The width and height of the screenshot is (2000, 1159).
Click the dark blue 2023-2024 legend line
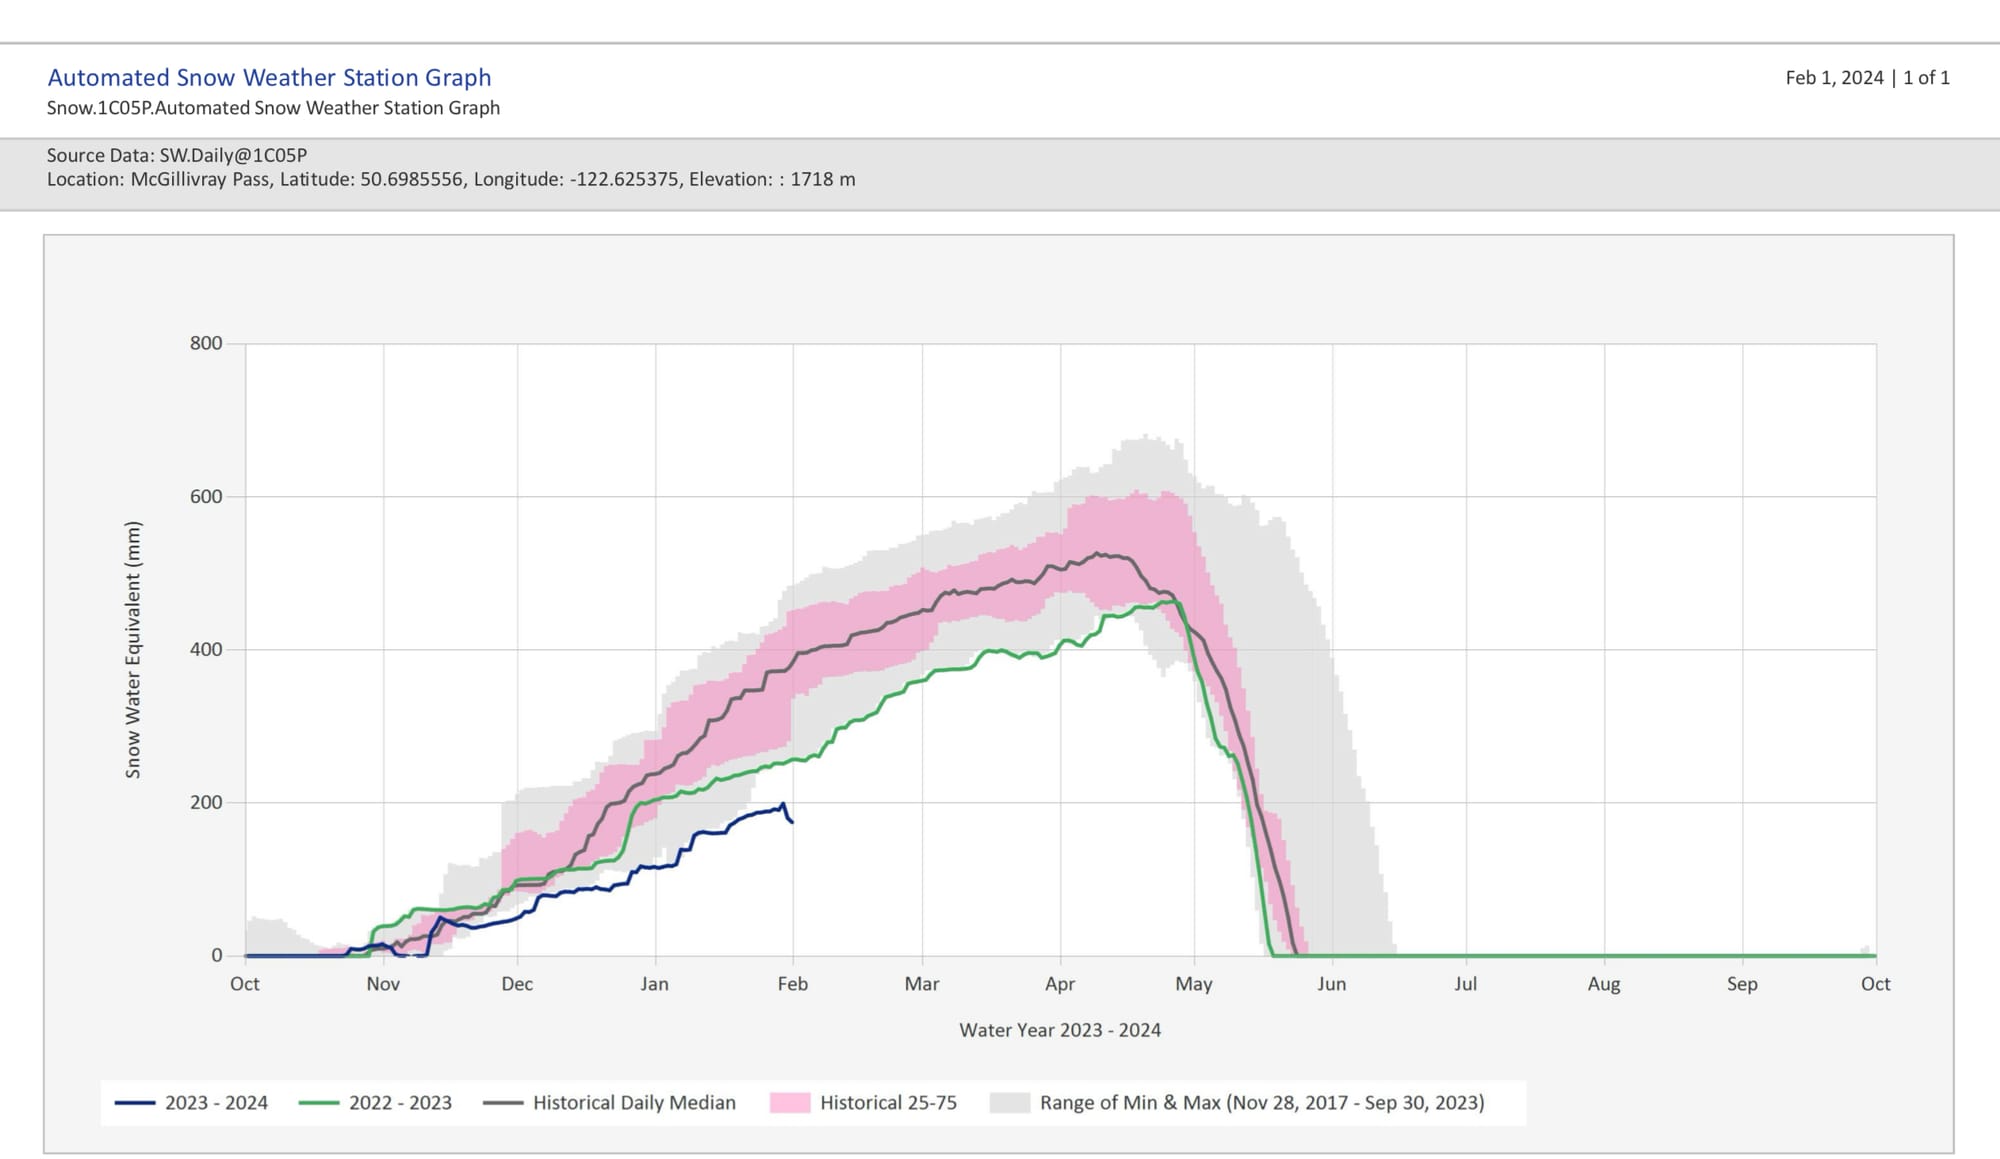pyautogui.click(x=135, y=1102)
